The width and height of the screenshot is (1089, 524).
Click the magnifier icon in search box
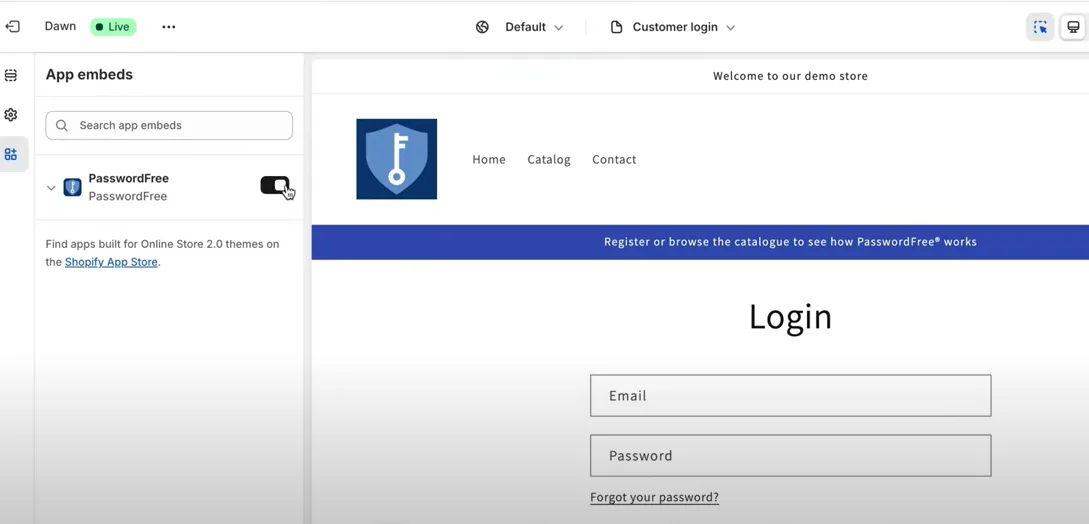click(62, 126)
